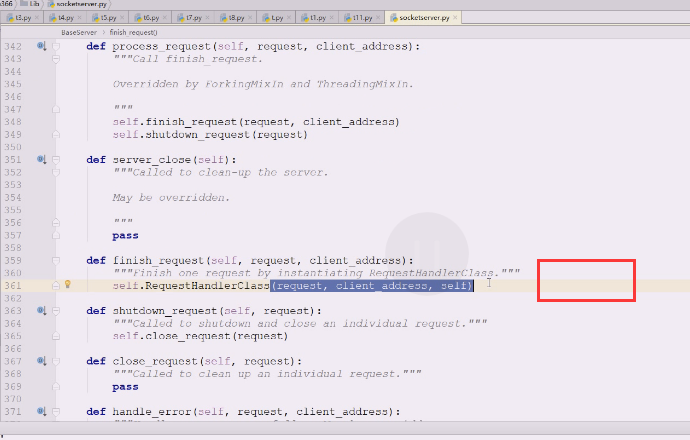Viewport: 690px width, 440px height.
Task: Click the 'handle_error' function name
Action: [x=151, y=412]
